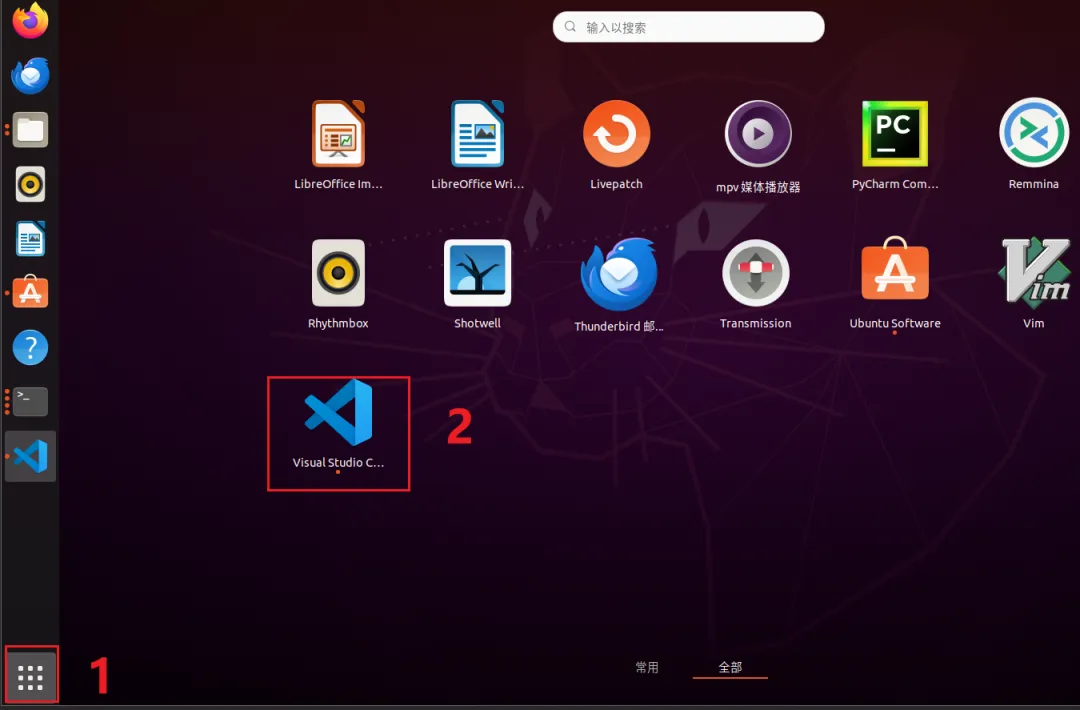Click the application search field
Image resolution: width=1080 pixels, height=710 pixels.
(688, 27)
